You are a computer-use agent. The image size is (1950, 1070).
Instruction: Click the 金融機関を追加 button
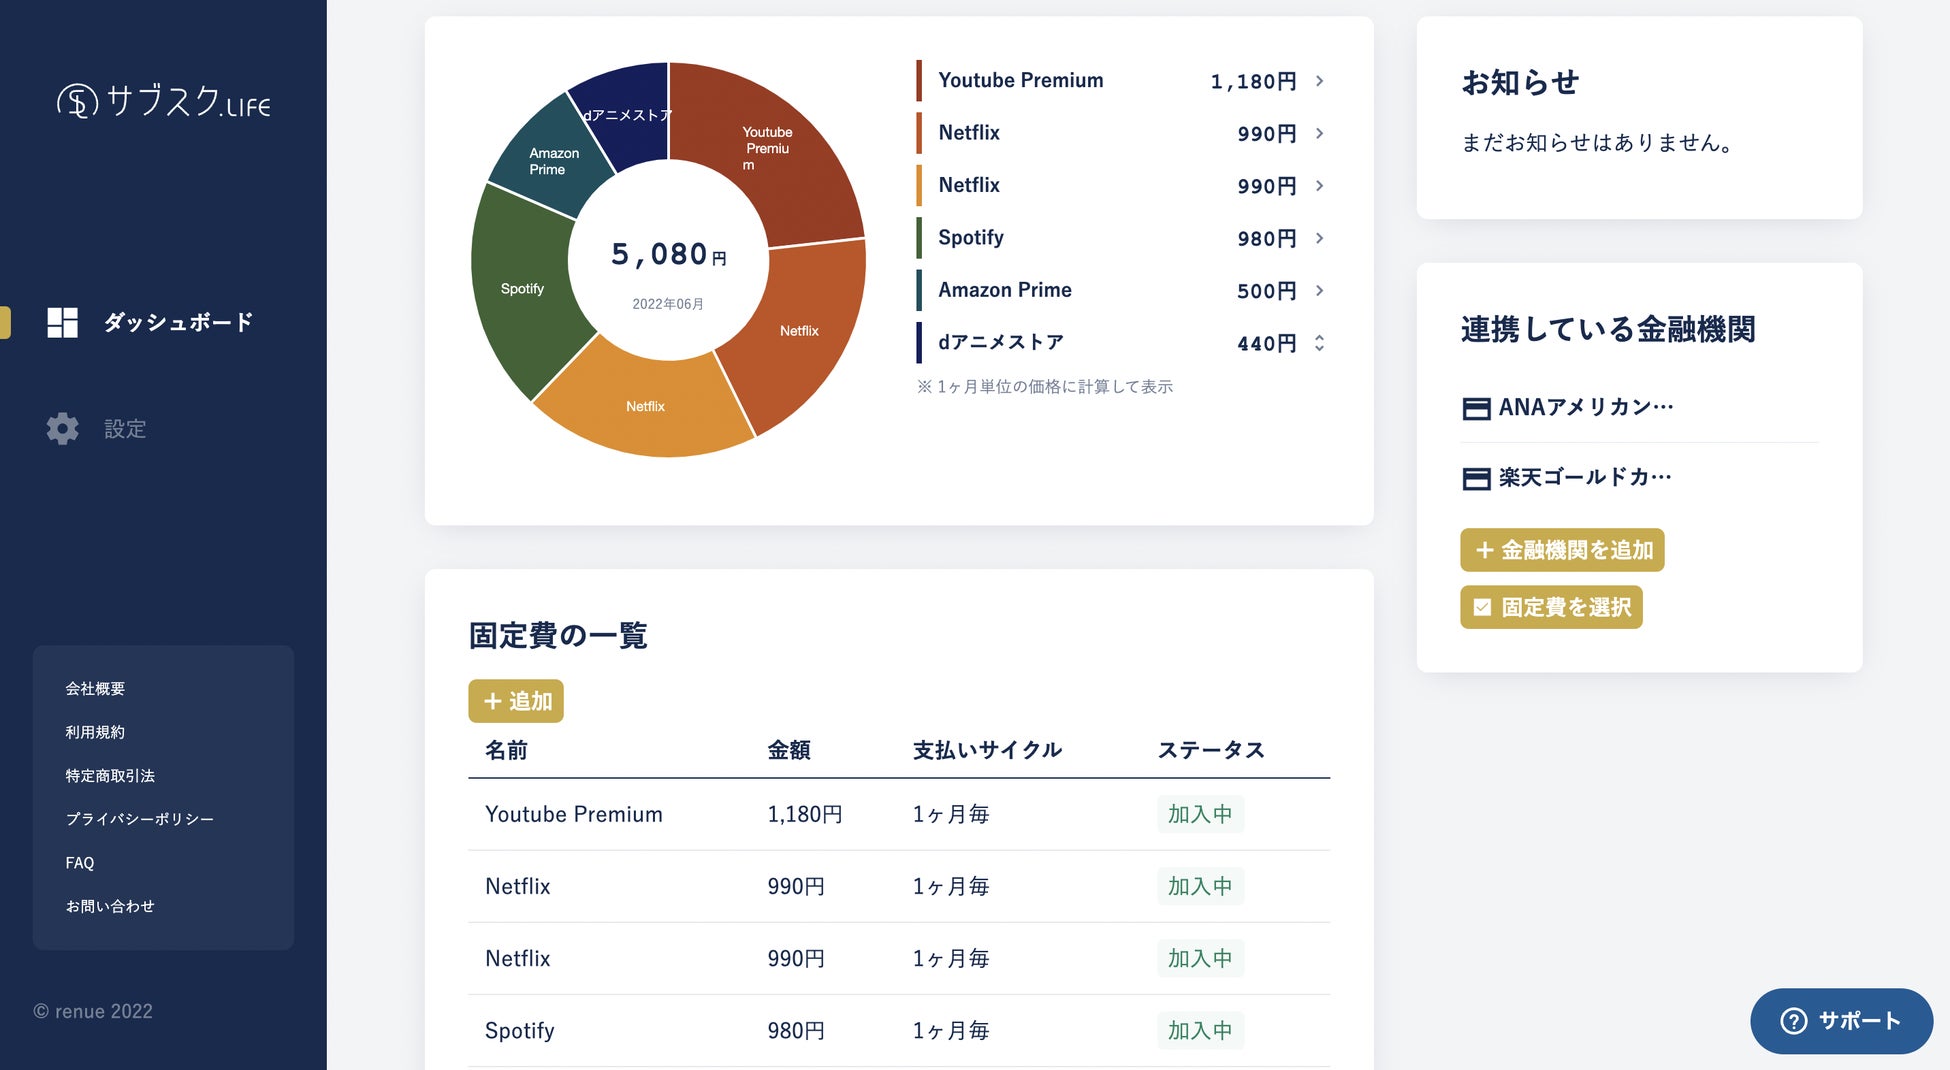(x=1562, y=550)
